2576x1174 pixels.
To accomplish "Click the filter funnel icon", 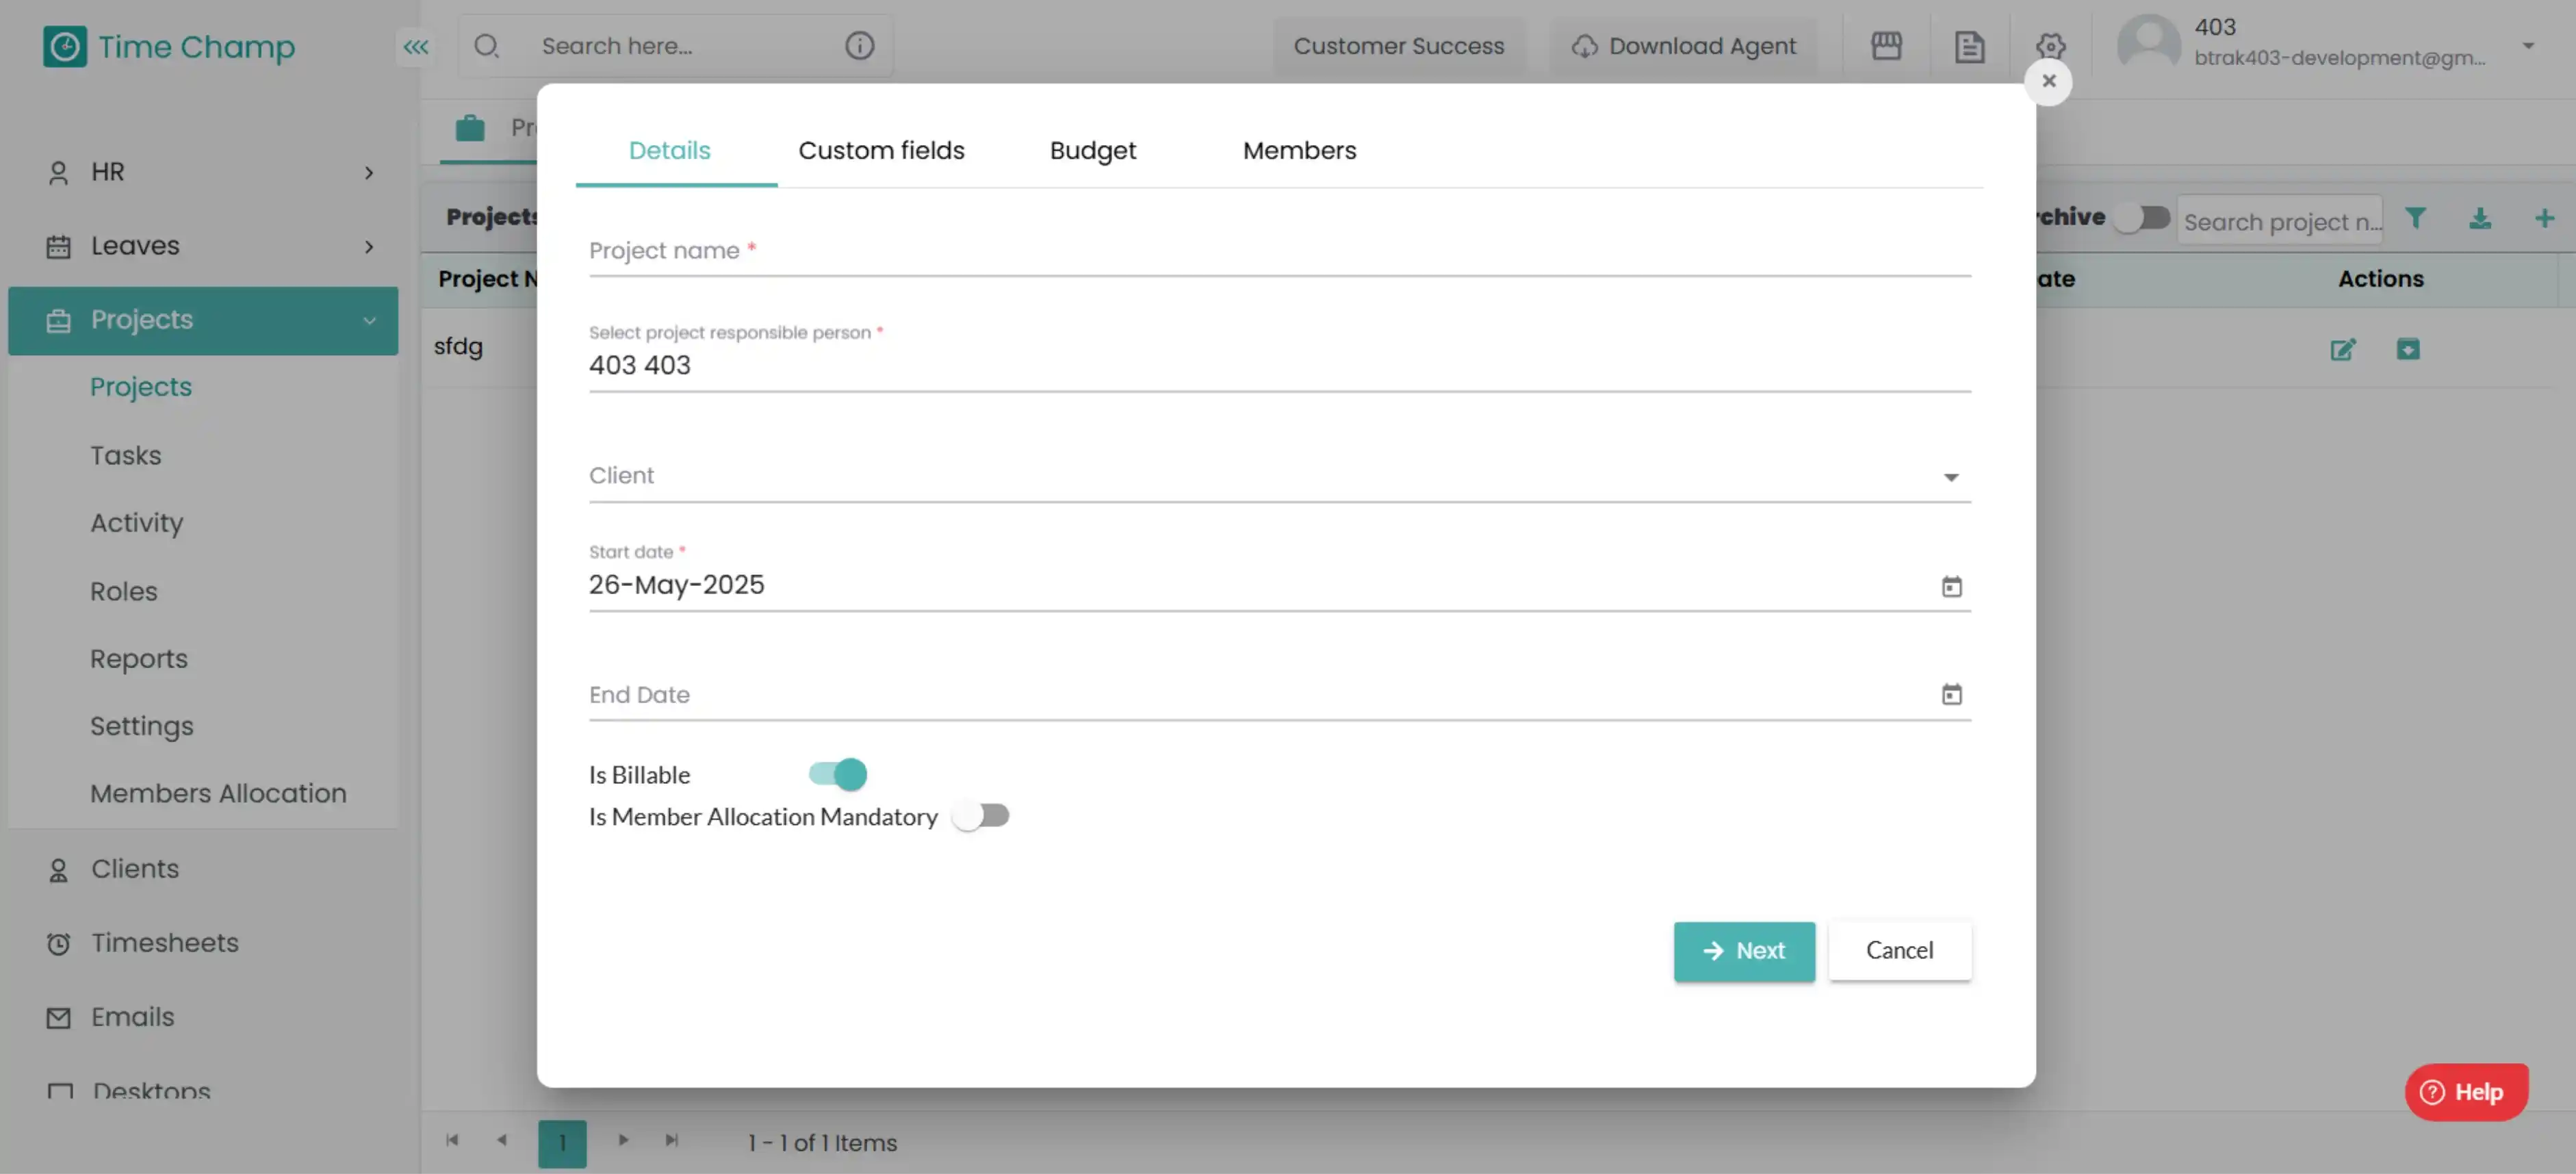I will pyautogui.click(x=2415, y=218).
